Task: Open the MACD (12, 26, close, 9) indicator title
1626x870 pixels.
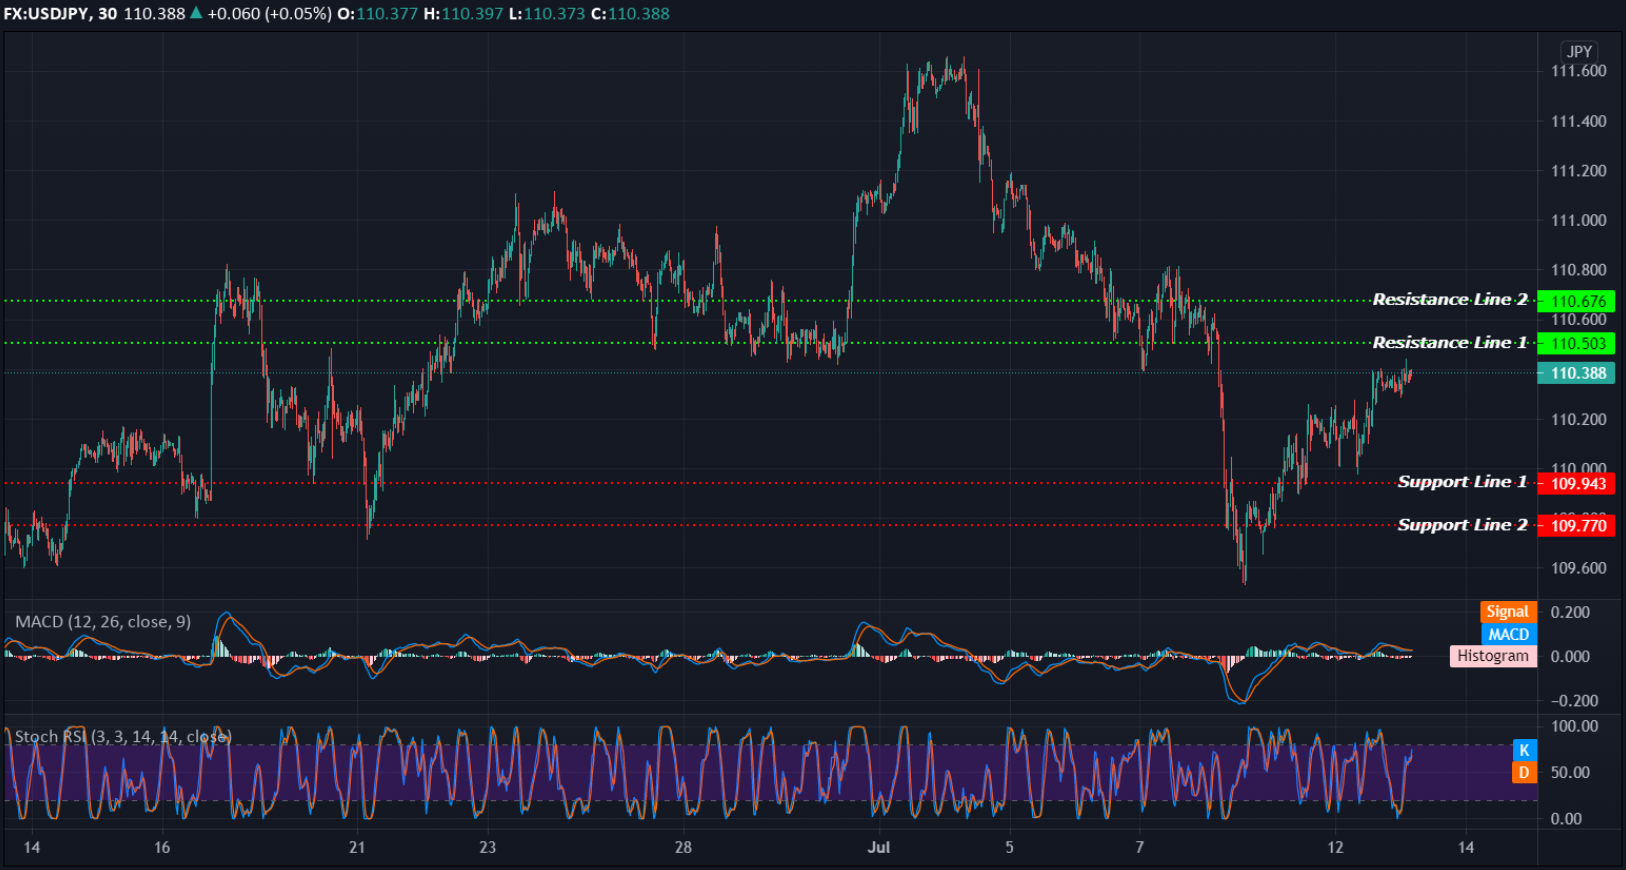Action: coord(103,622)
